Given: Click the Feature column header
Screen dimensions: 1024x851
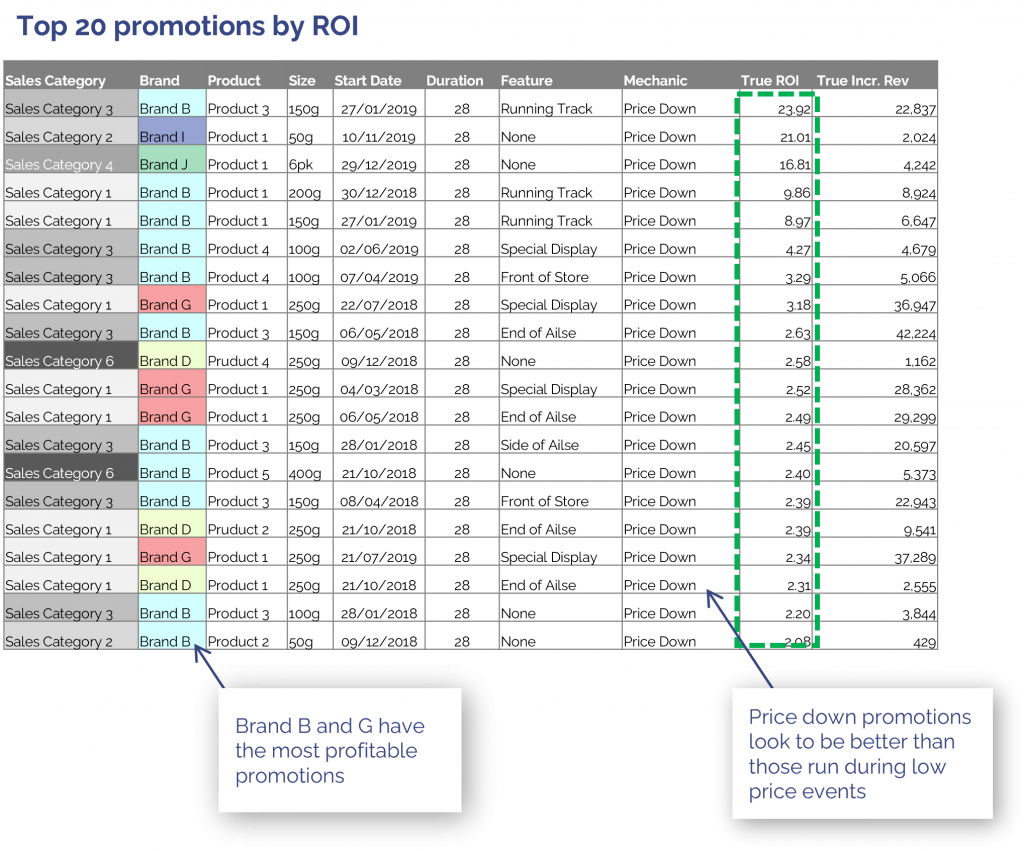Looking at the screenshot, I should click(527, 81).
